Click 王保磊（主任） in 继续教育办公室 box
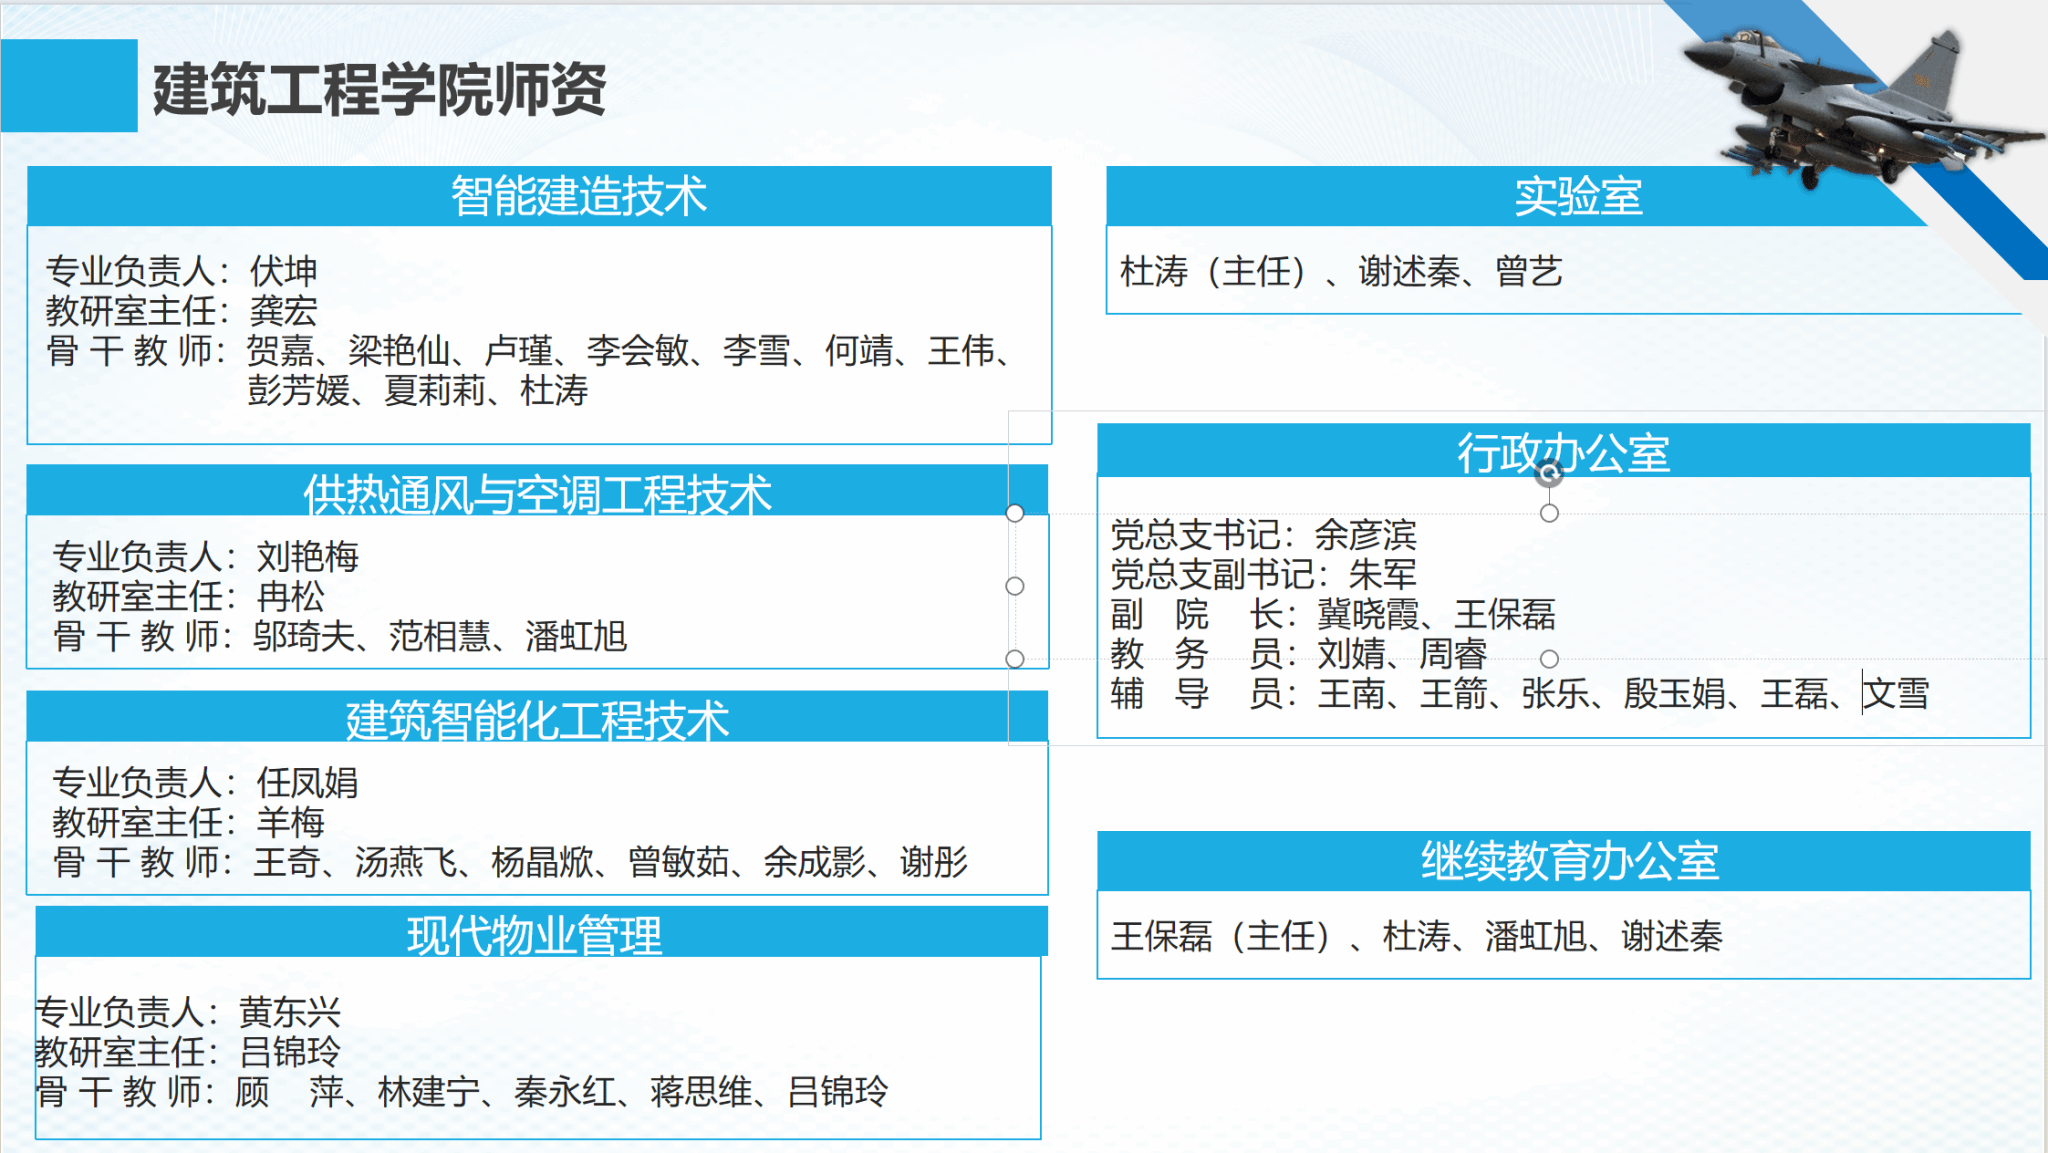This screenshot has height=1153, width=2048. click(1219, 936)
